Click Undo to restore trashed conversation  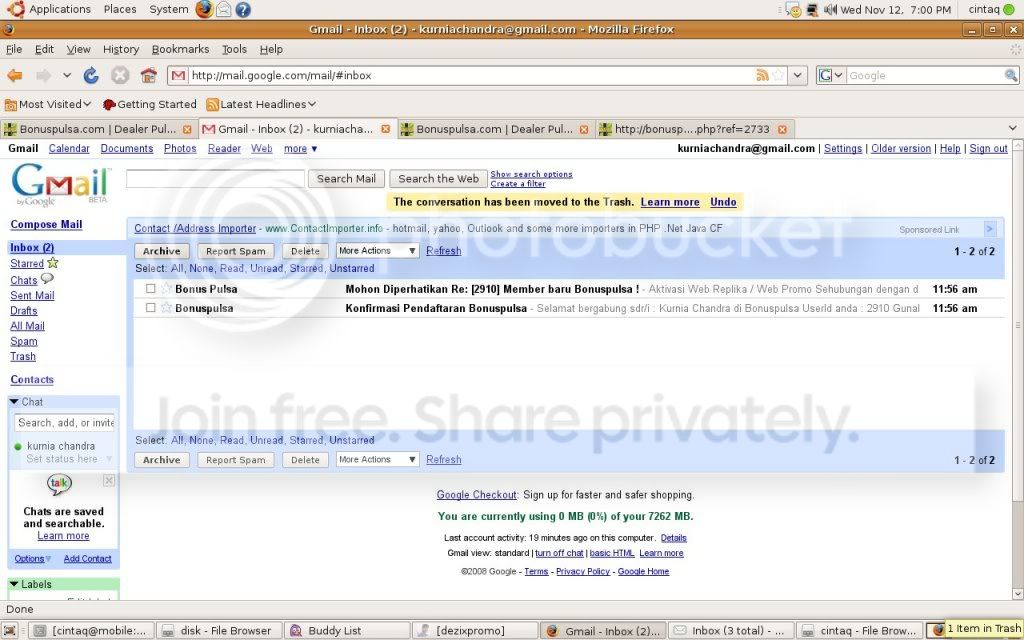click(723, 202)
